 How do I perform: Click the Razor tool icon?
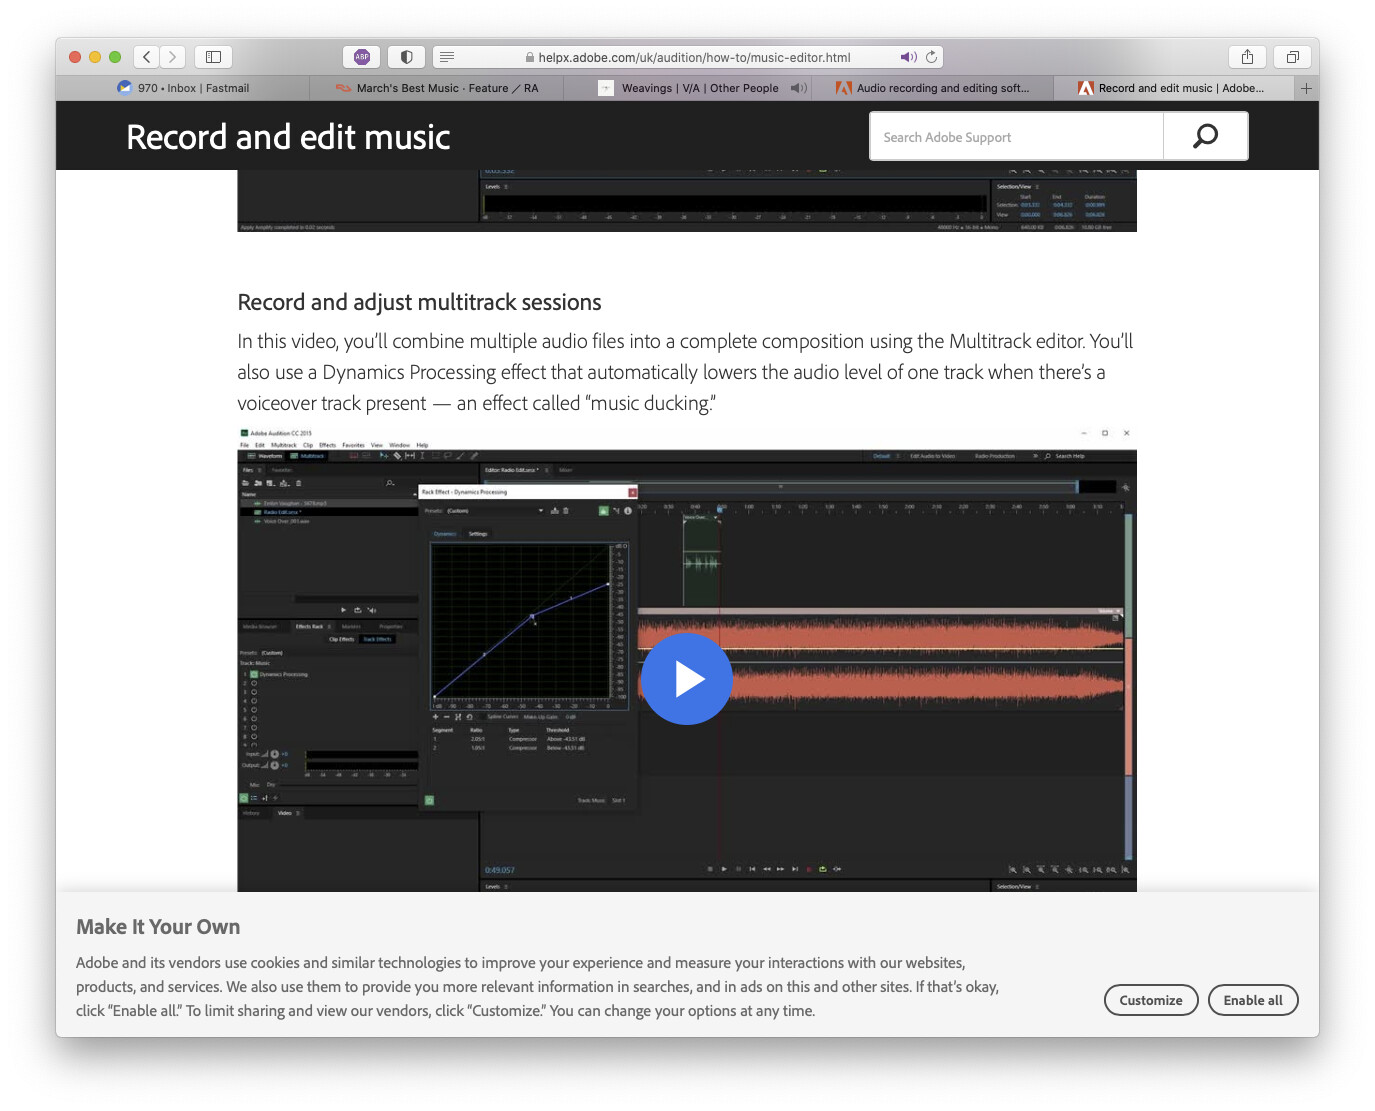pos(398,456)
